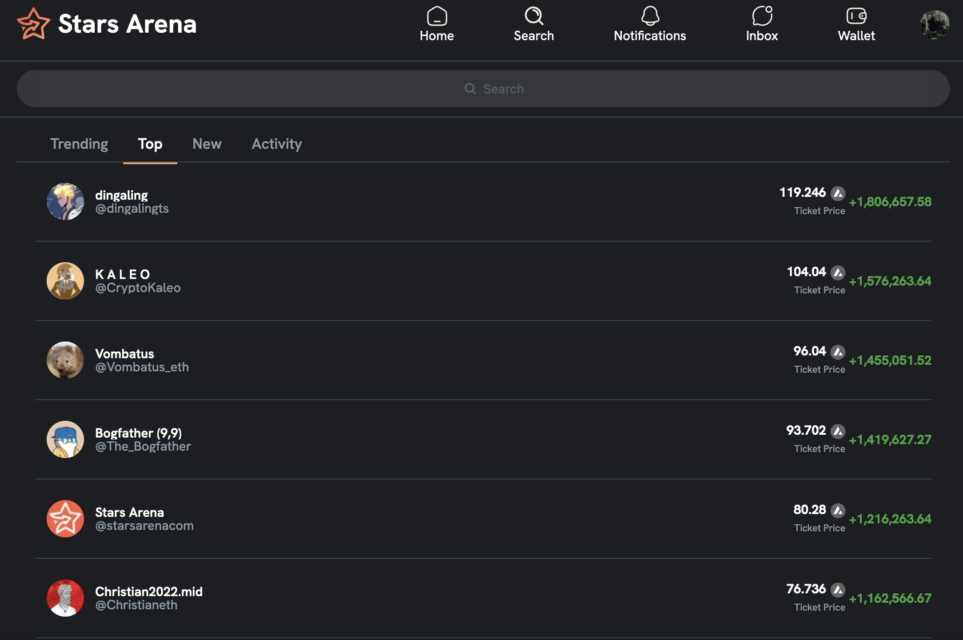Viewport: 963px width, 640px height.
Task: Select ticket price 93.702
Action: [806, 431]
